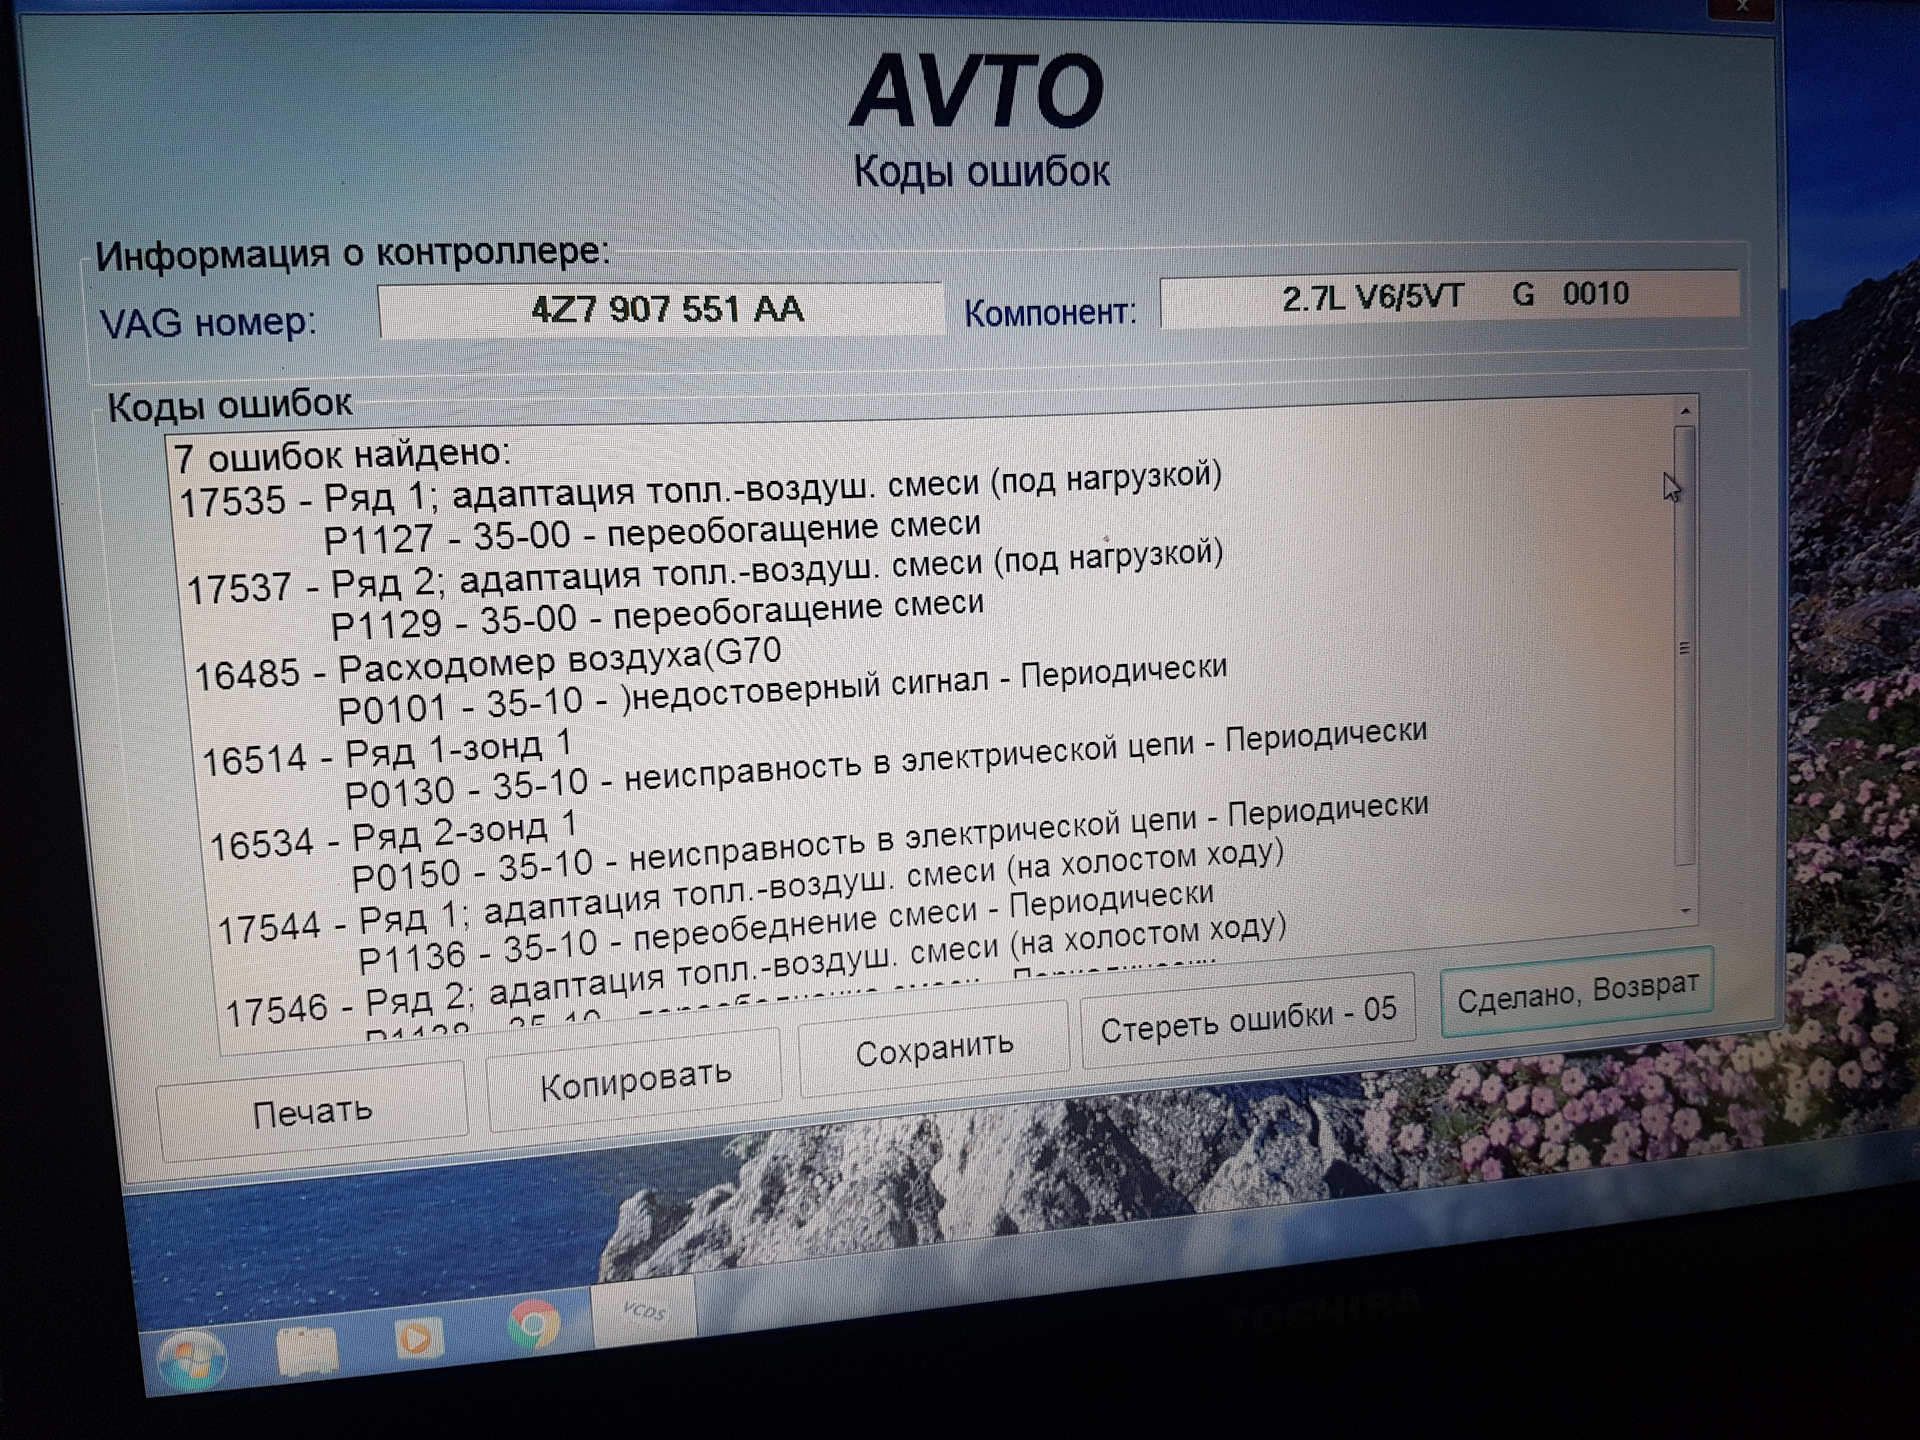Launch Windows Media Player taskbar icon

click(x=417, y=1338)
